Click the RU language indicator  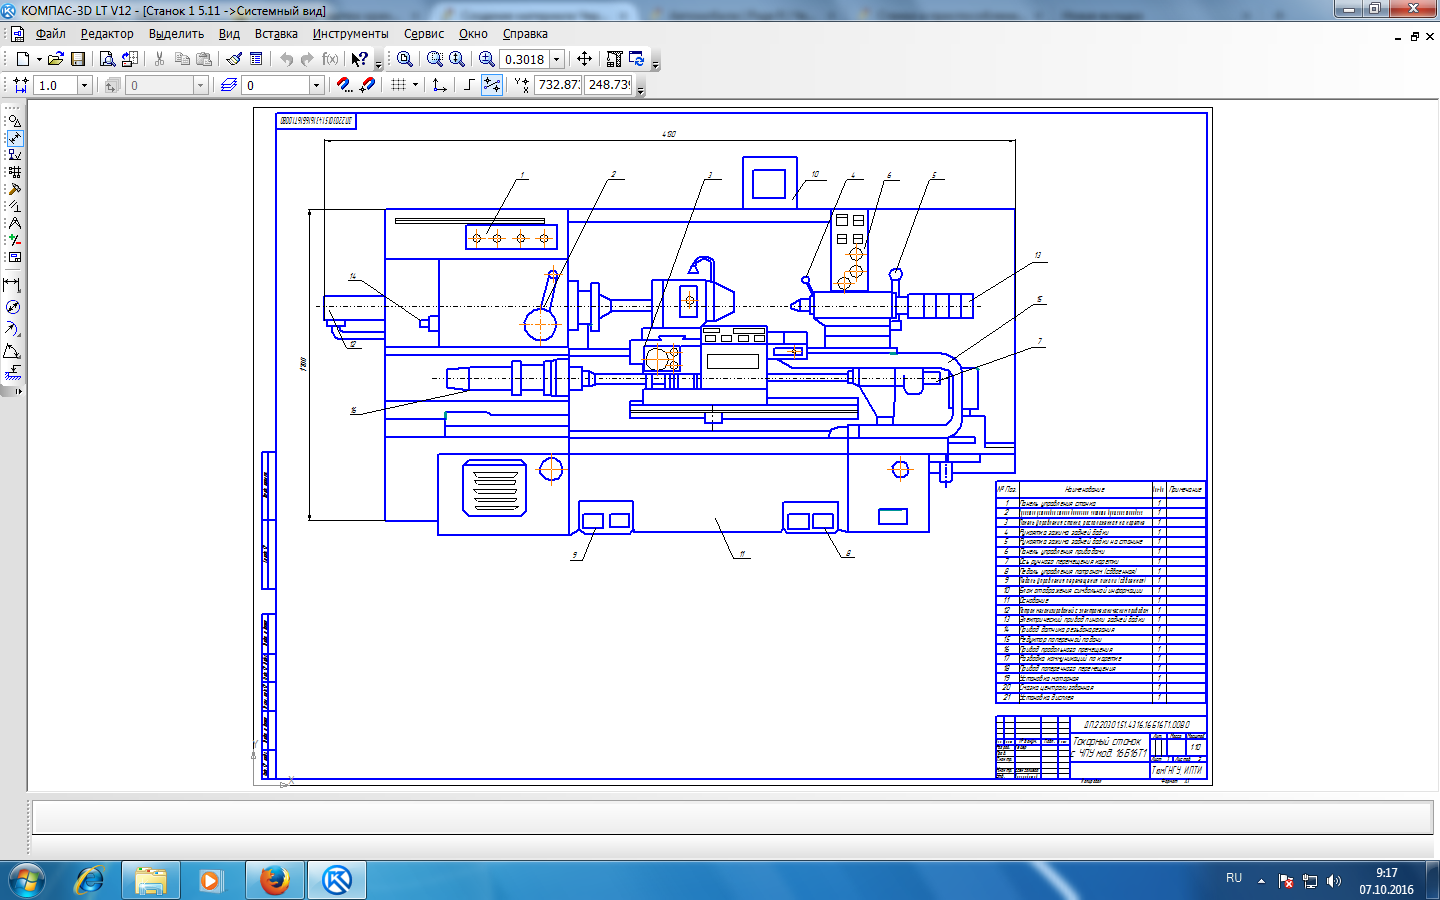coord(1234,878)
